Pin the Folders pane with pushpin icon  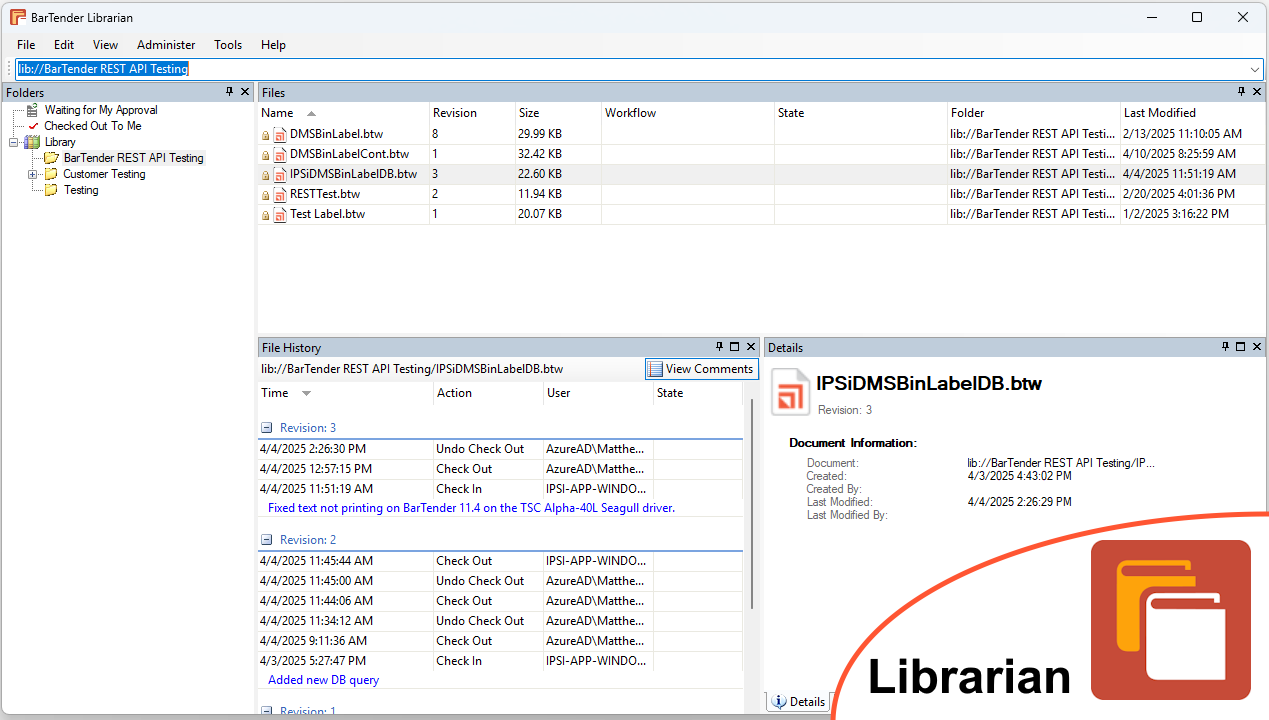(x=229, y=92)
